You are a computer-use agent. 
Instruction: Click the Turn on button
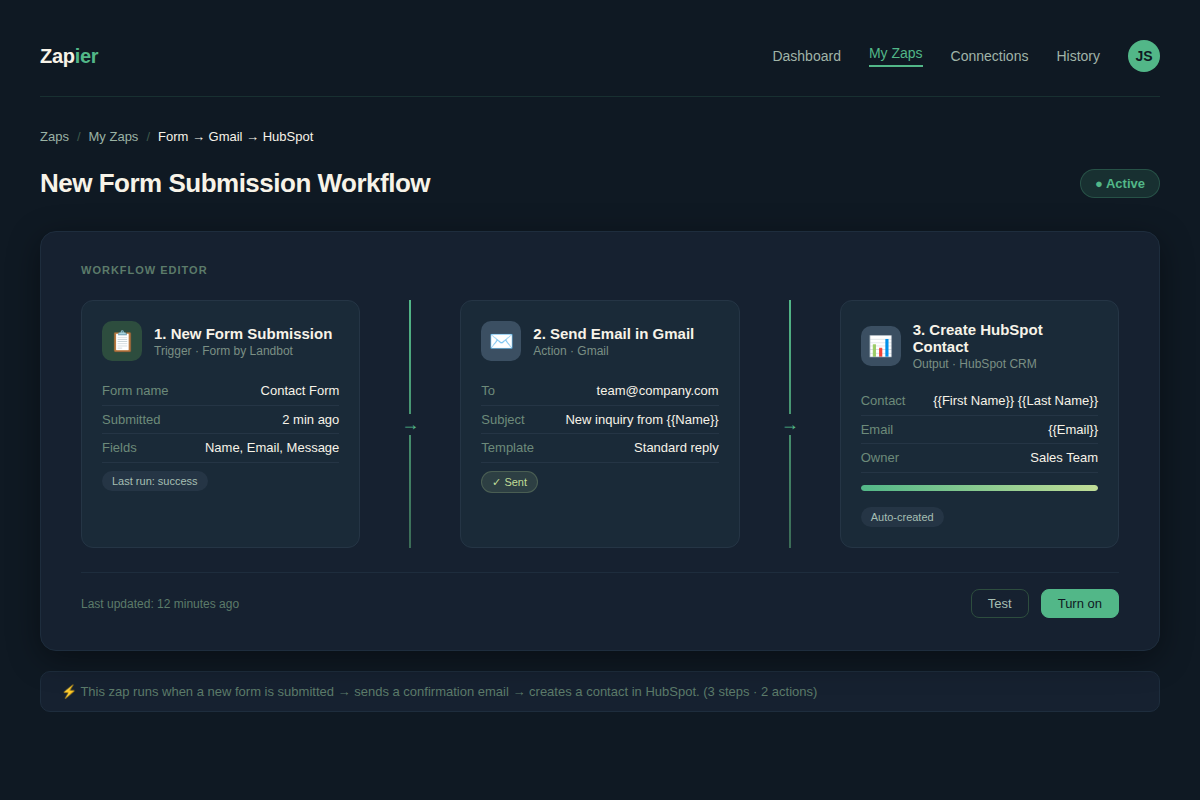[x=1080, y=604]
